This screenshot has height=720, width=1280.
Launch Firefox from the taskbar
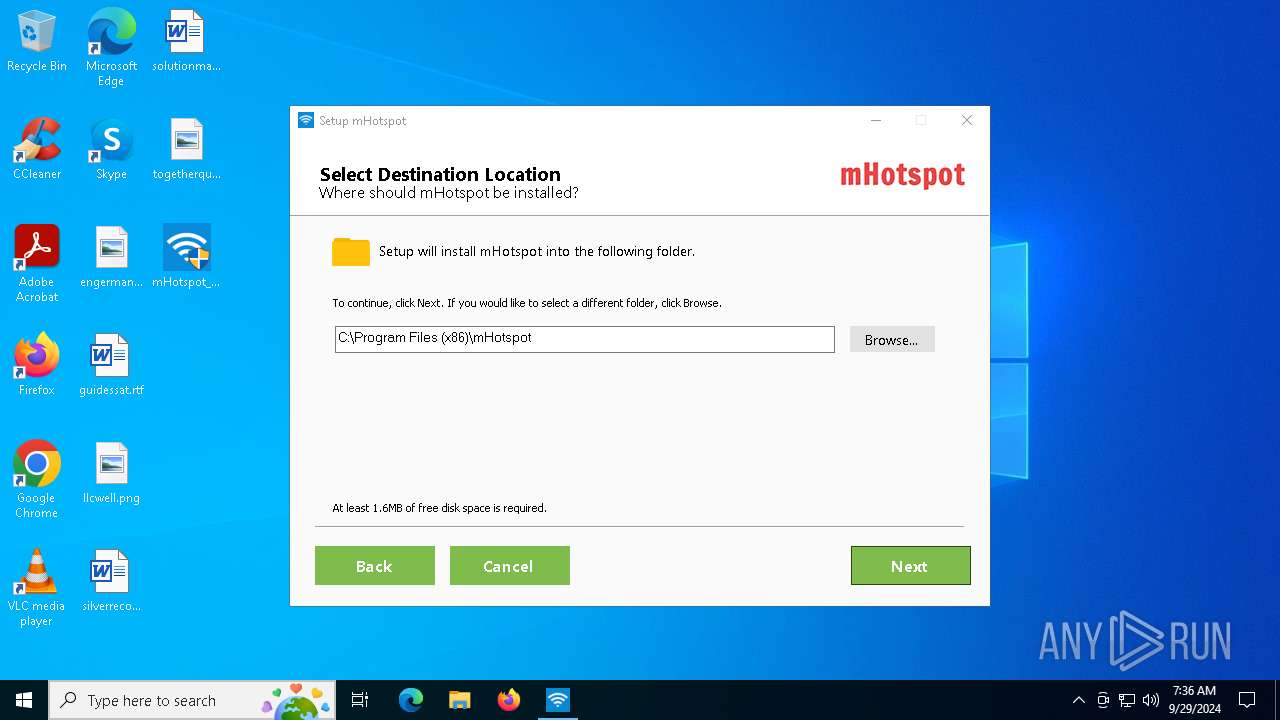(509, 700)
